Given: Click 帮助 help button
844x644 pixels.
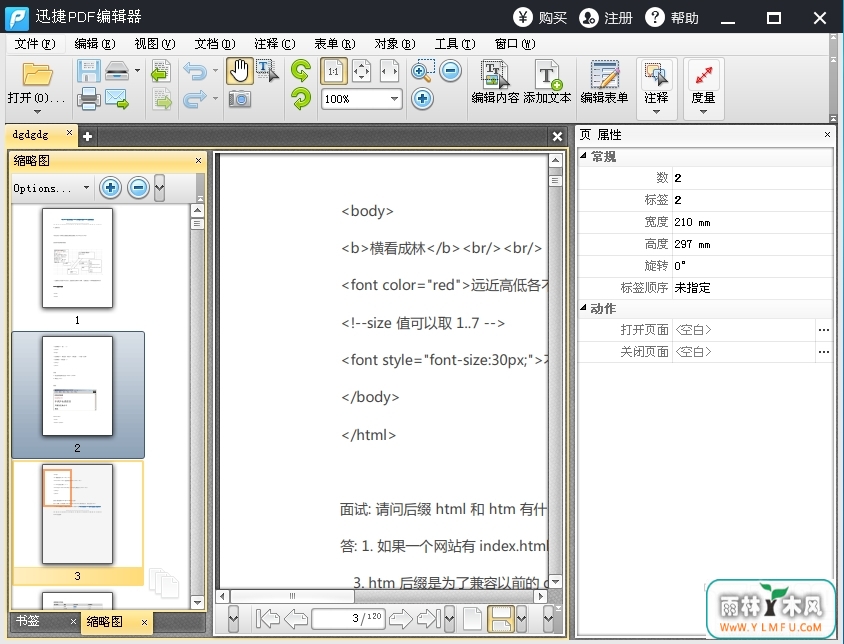Looking at the screenshot, I should tap(672, 18).
